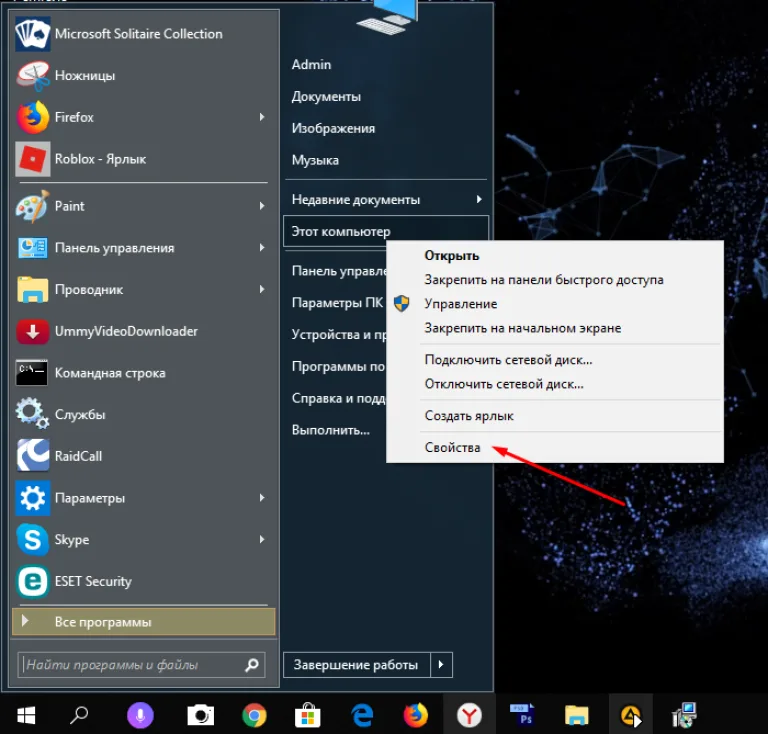Open ESET Security icon

pyautogui.click(x=32, y=581)
